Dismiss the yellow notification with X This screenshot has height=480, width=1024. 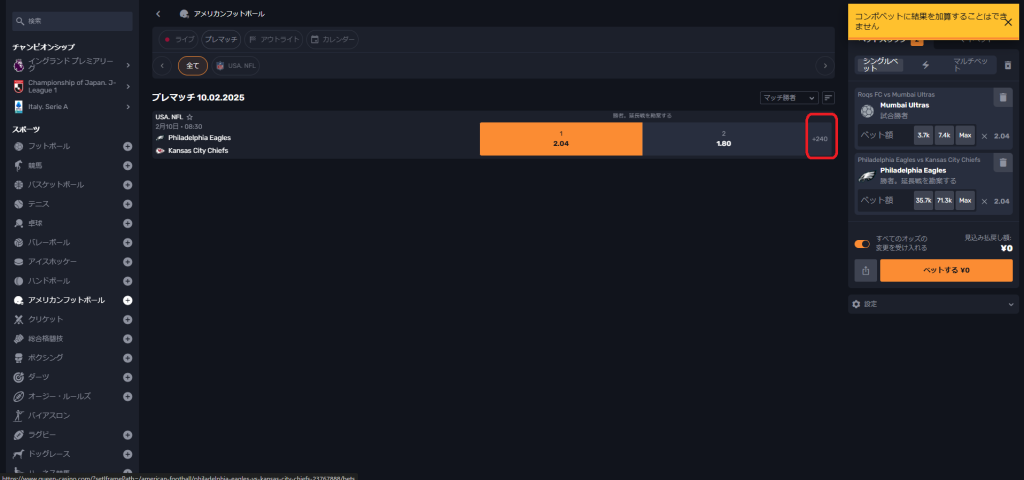(1008, 22)
